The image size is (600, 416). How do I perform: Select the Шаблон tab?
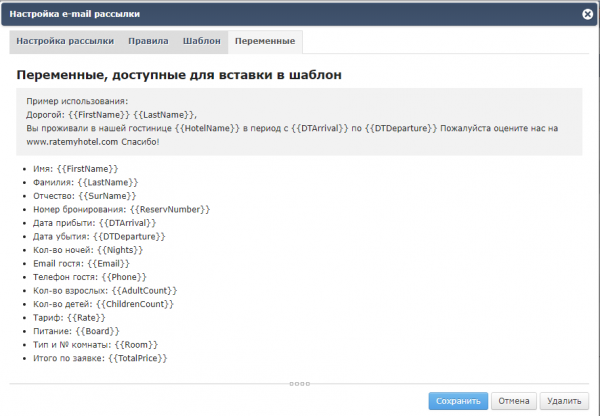click(x=201, y=42)
